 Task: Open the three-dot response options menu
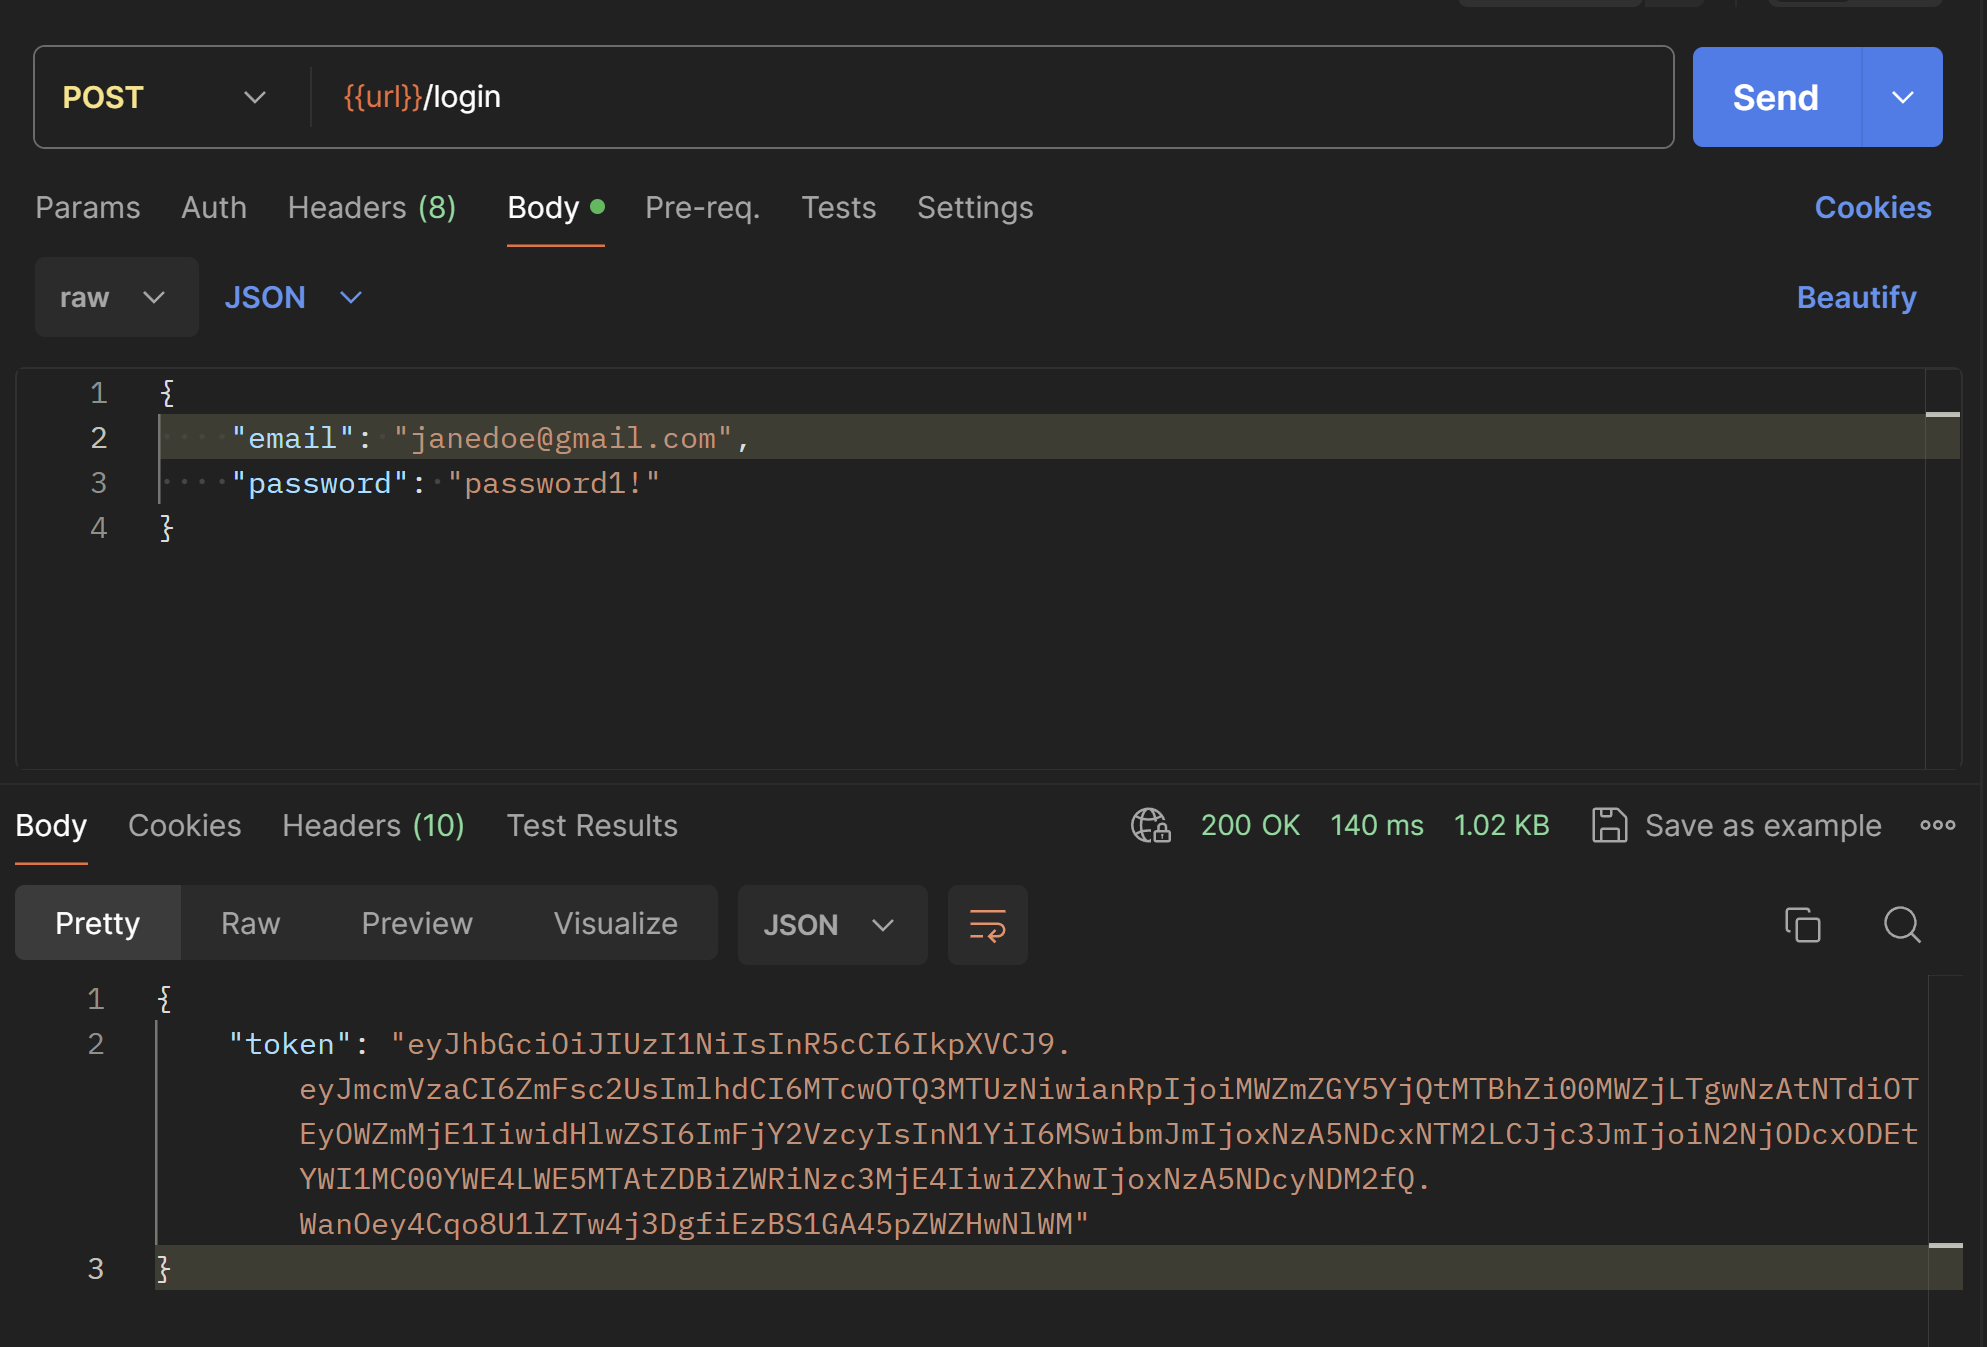click(1937, 825)
